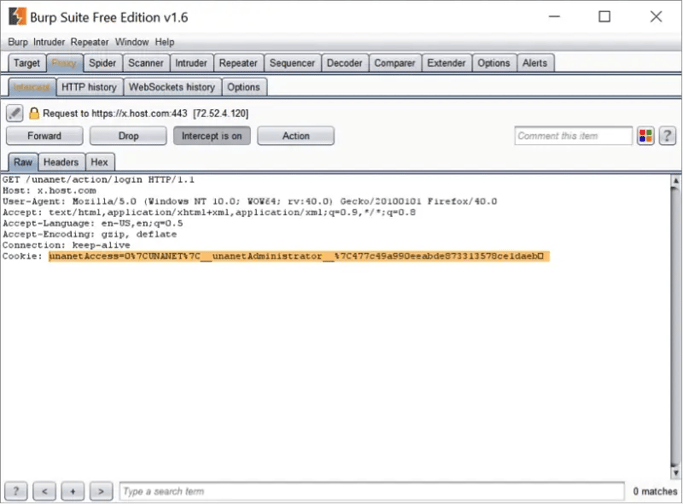Switch to the HTTP history tab

(89, 87)
